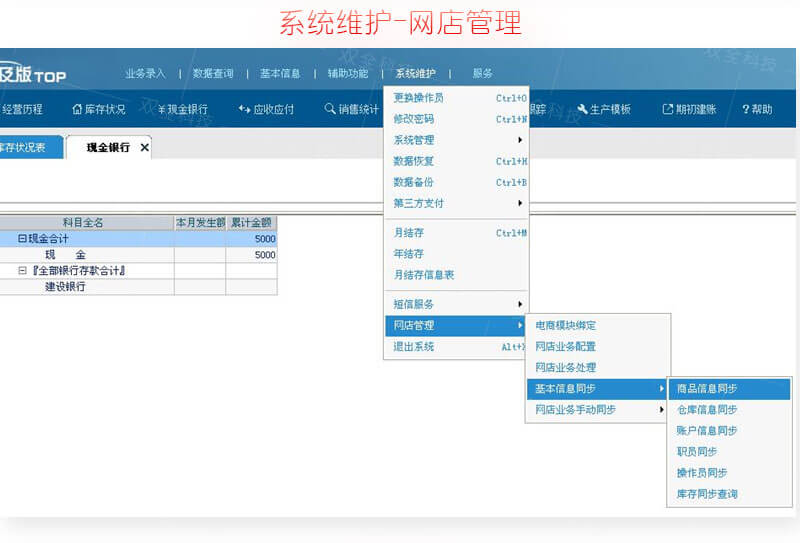800x543 pixels.
Task: Expand the 系统管理 submenu
Action: pyautogui.click(x=457, y=140)
